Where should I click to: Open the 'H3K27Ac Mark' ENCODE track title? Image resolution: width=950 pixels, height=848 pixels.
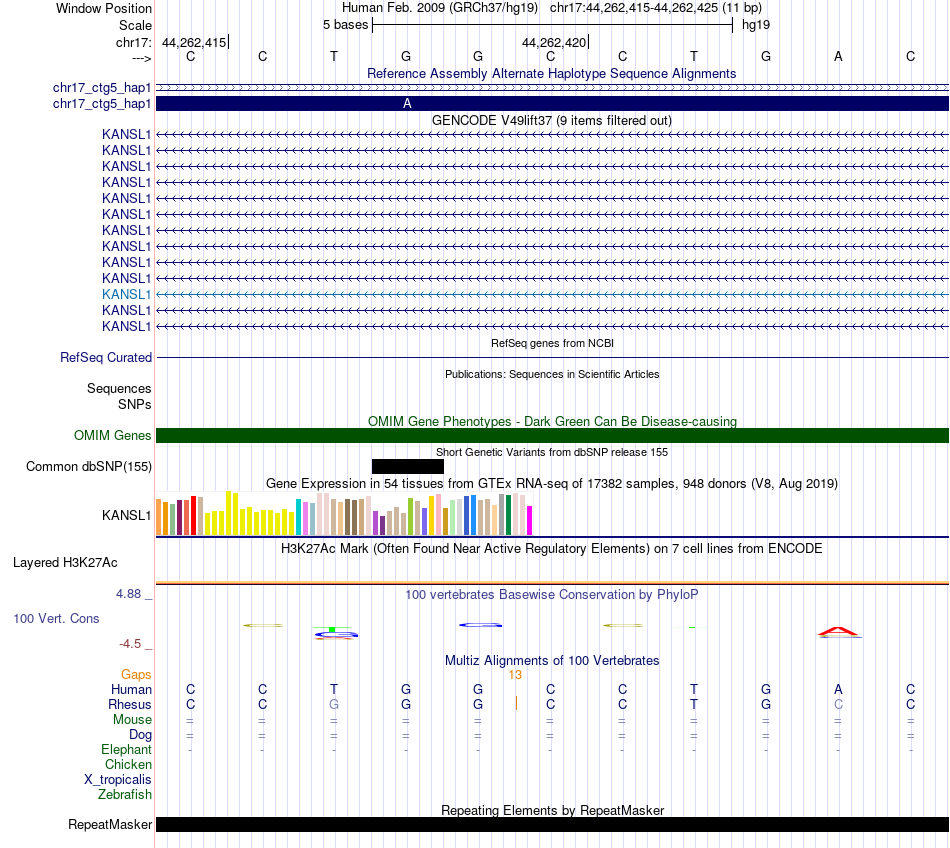click(x=551, y=548)
